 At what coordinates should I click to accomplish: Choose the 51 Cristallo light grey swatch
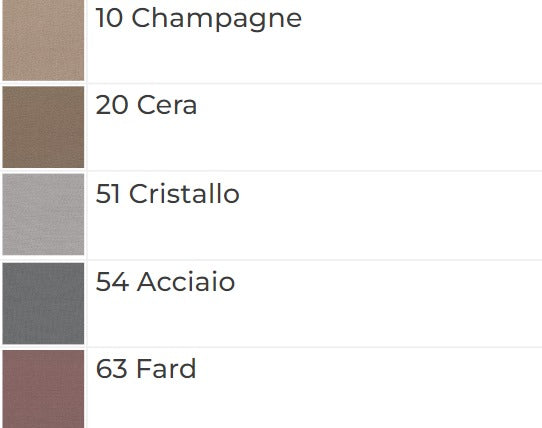[43, 214]
